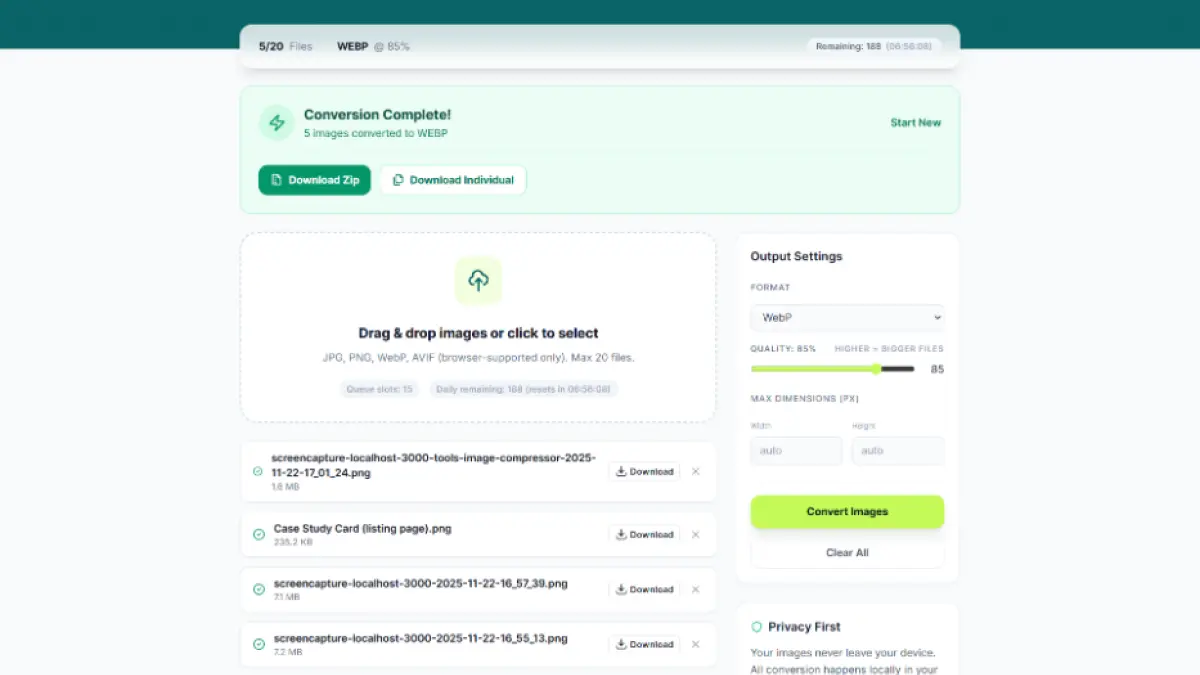The image size is (1200, 675).
Task: Click the Start New link
Action: (x=915, y=123)
